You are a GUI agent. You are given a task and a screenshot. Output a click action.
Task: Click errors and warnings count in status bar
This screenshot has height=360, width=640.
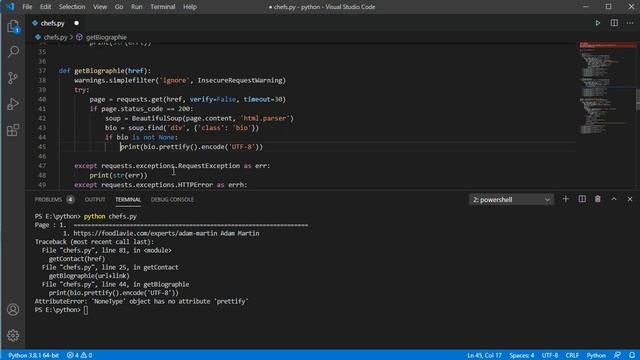pyautogui.click(x=80, y=356)
